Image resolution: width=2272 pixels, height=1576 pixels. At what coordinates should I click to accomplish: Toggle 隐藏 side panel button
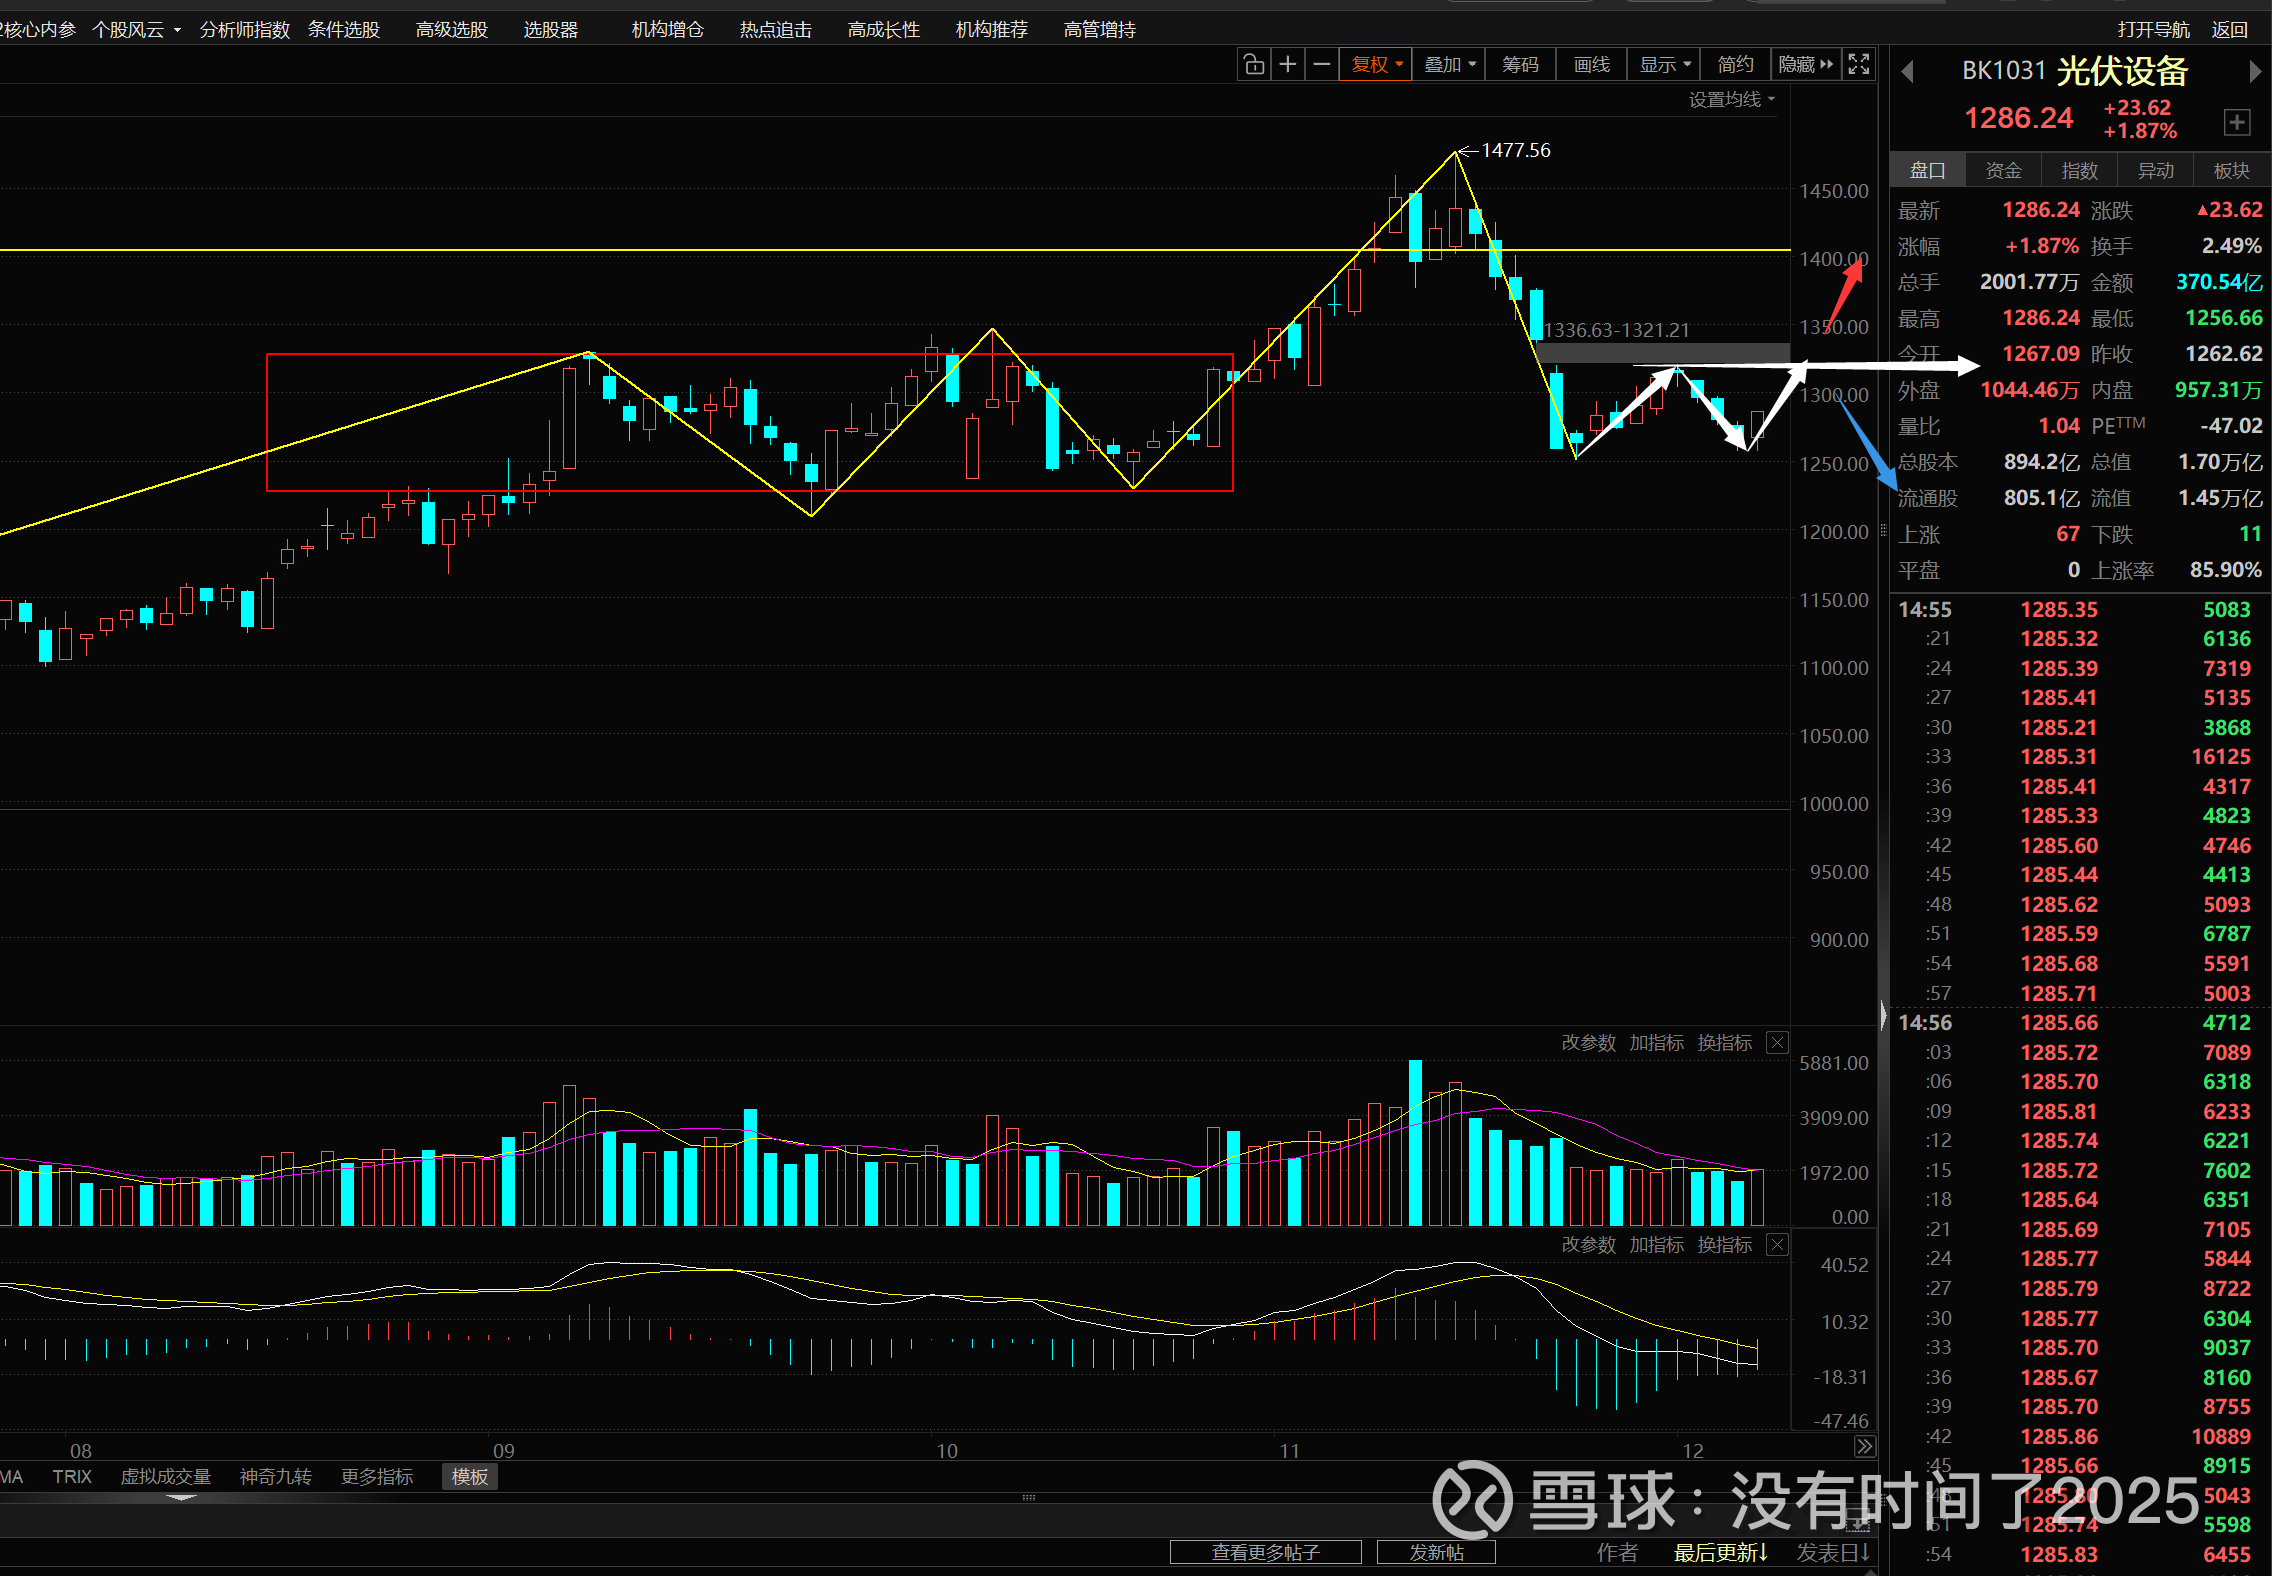(x=1805, y=65)
